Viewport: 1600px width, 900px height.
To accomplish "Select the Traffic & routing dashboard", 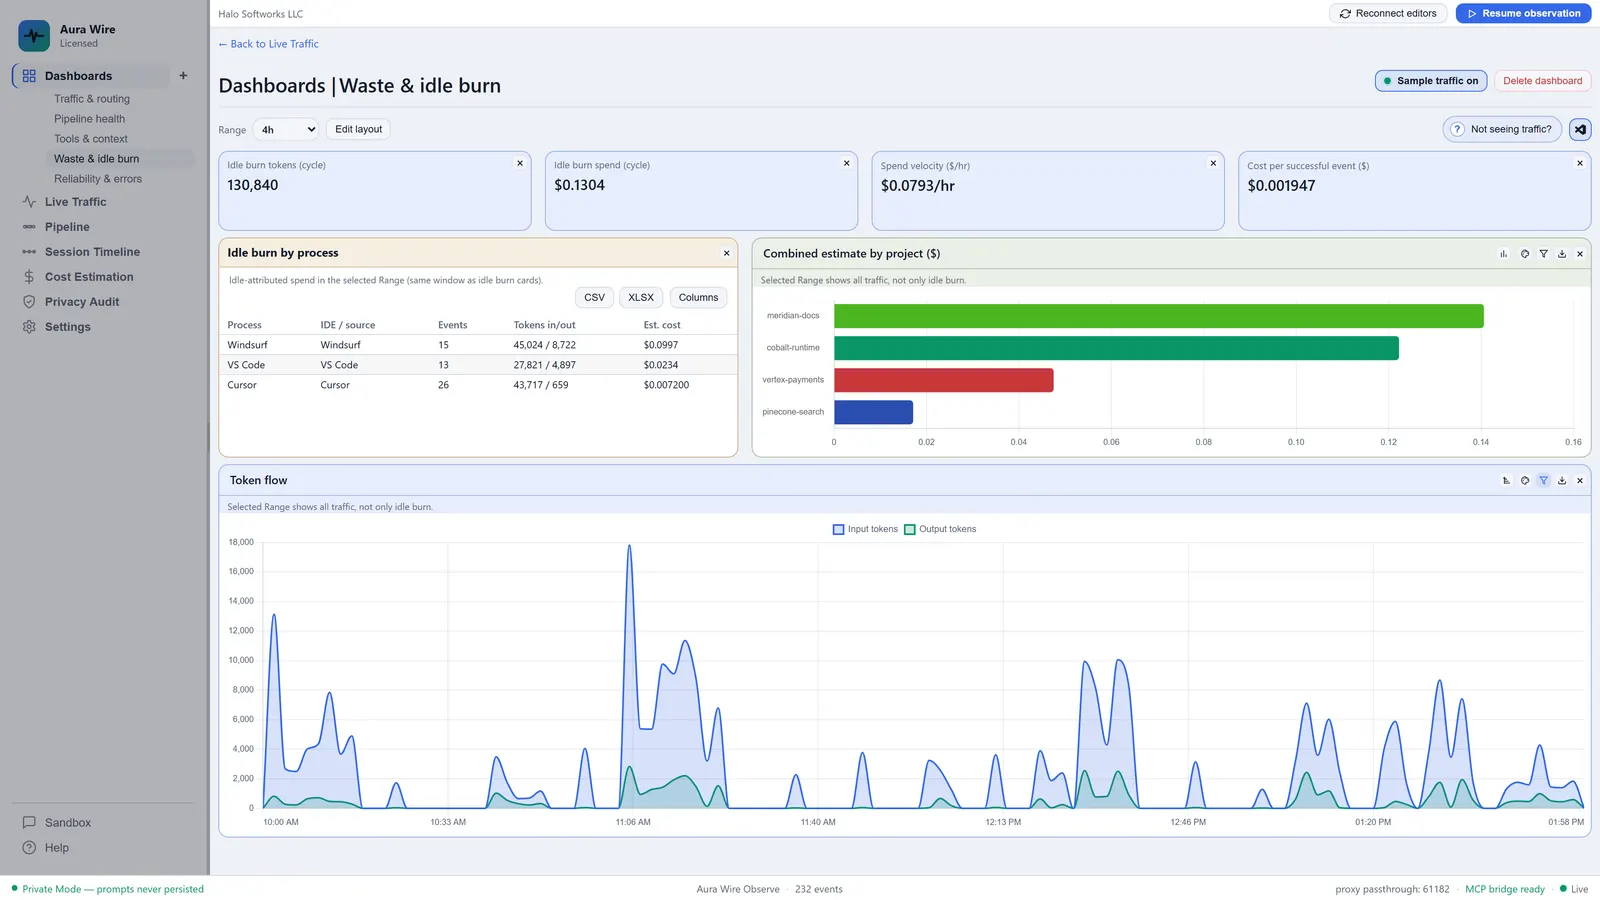I will [92, 99].
